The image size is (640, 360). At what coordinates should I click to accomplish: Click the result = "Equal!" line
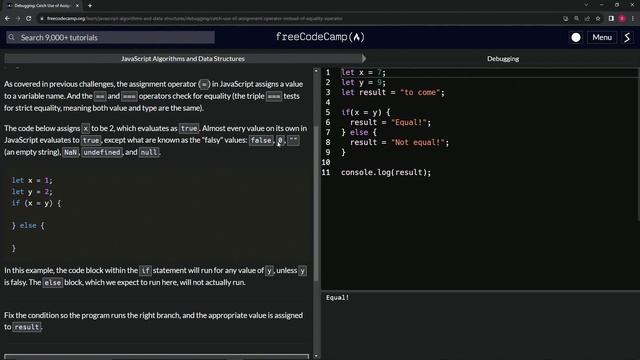(x=390, y=122)
